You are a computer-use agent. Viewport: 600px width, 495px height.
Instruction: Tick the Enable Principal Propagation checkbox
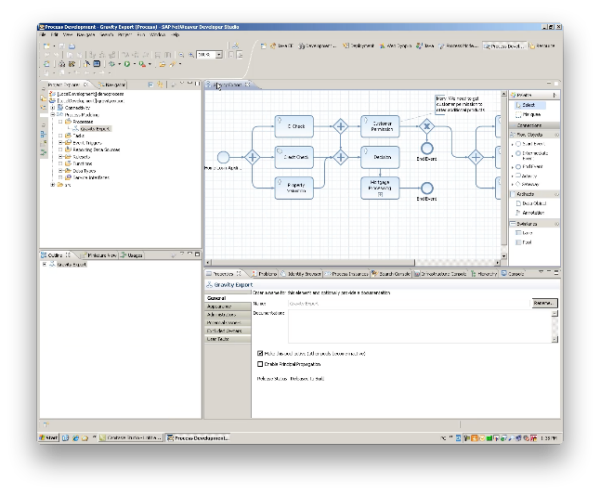260,364
